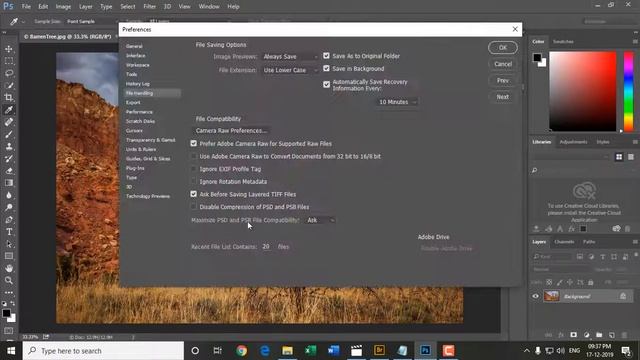Select the Quick Selection tool

[9, 85]
